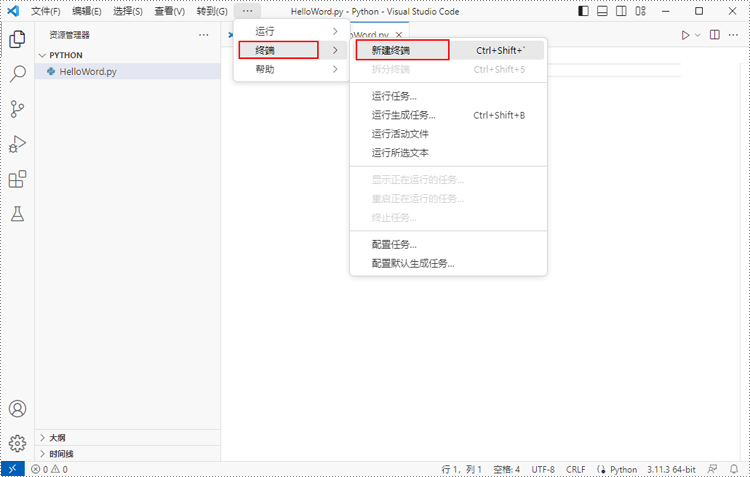Click the feedback icon in status bar
Viewport: 750px width, 477px height.
click(713, 469)
